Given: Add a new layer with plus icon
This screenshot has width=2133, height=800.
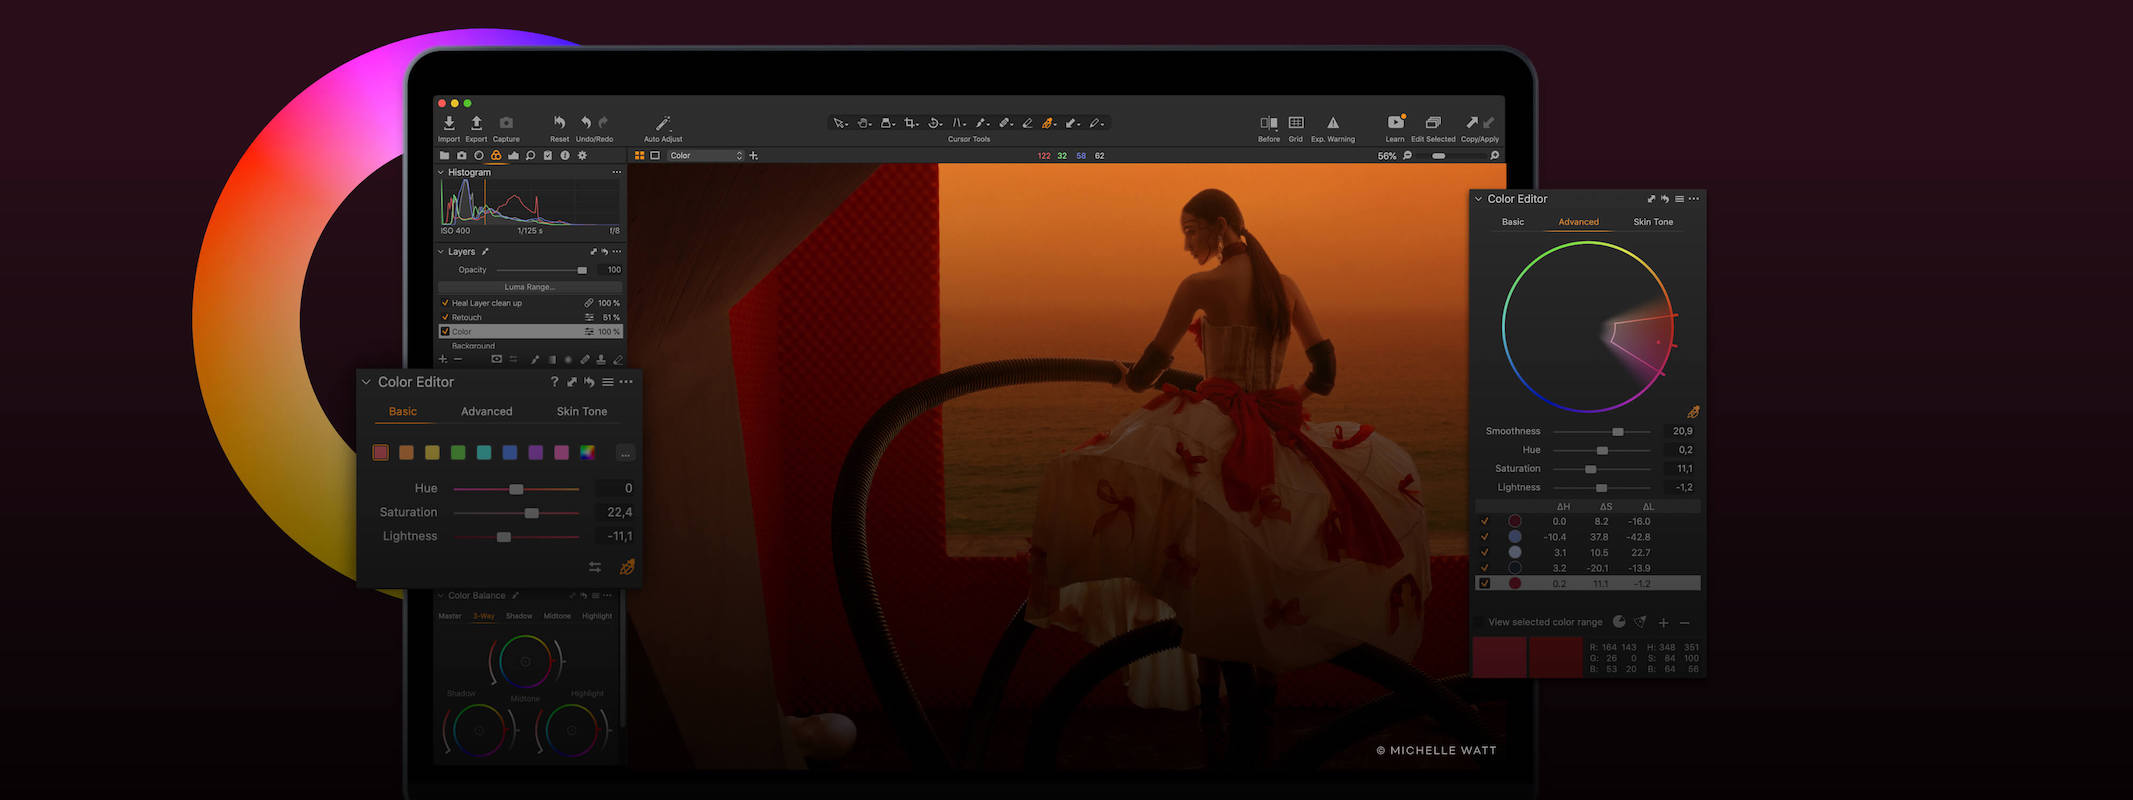Looking at the screenshot, I should click(443, 359).
